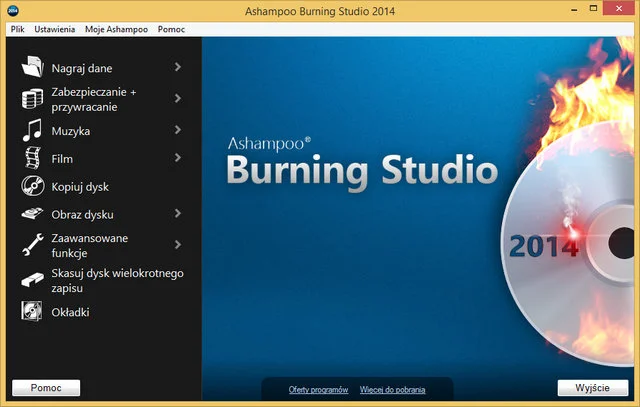Click the Zabezpieczanie + przywracanie database icon
The width and height of the screenshot is (640, 407).
click(32, 99)
